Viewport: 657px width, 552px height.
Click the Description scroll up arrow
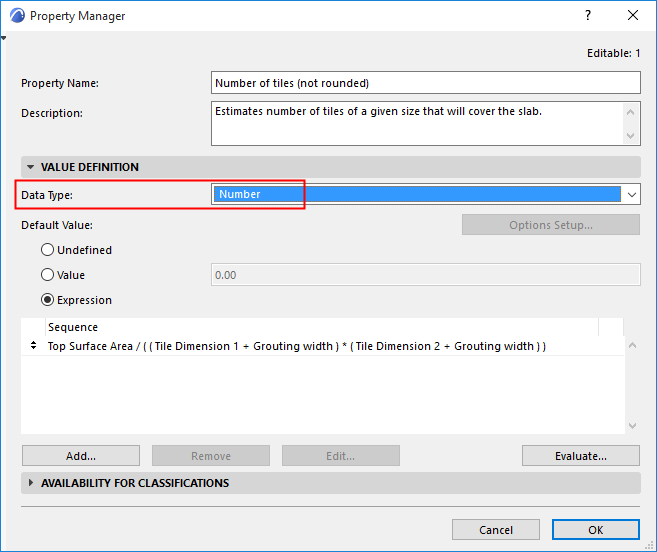pyautogui.click(x=630, y=112)
